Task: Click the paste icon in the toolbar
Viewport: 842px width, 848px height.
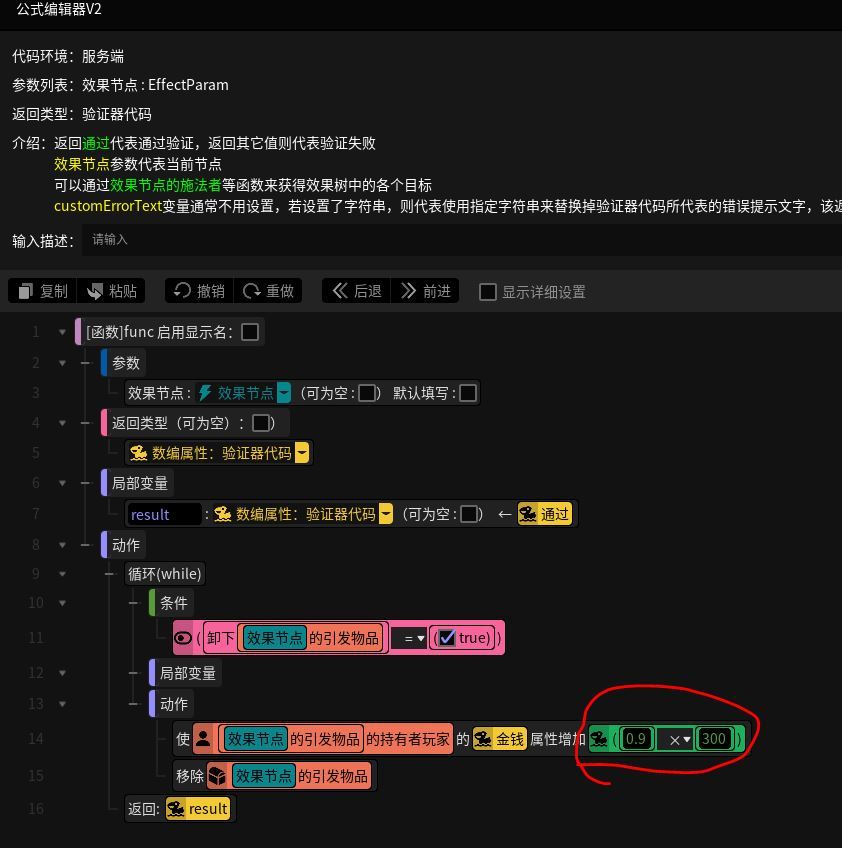Action: click(95, 292)
